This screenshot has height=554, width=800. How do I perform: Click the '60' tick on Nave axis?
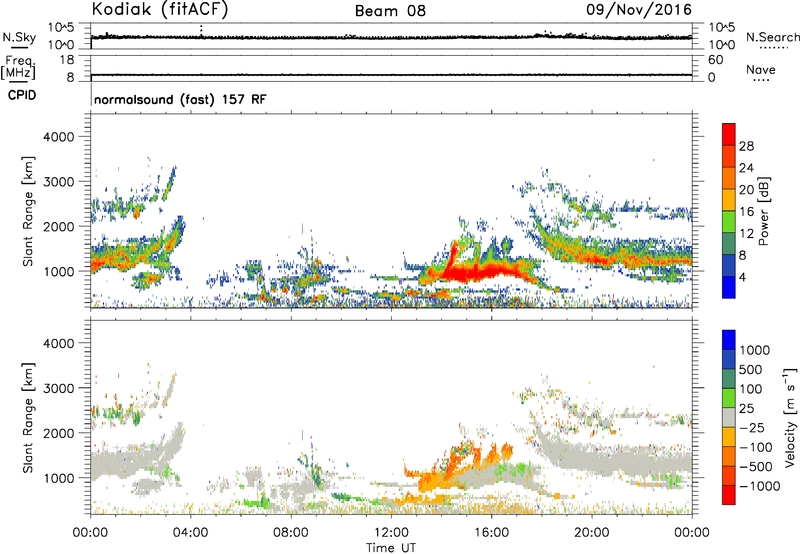pyautogui.click(x=715, y=60)
